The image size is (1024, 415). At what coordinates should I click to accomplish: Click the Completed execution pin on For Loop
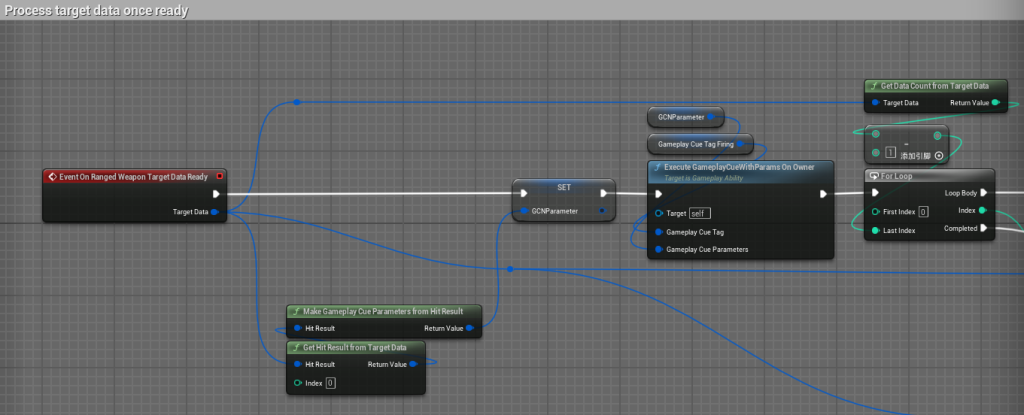click(983, 229)
